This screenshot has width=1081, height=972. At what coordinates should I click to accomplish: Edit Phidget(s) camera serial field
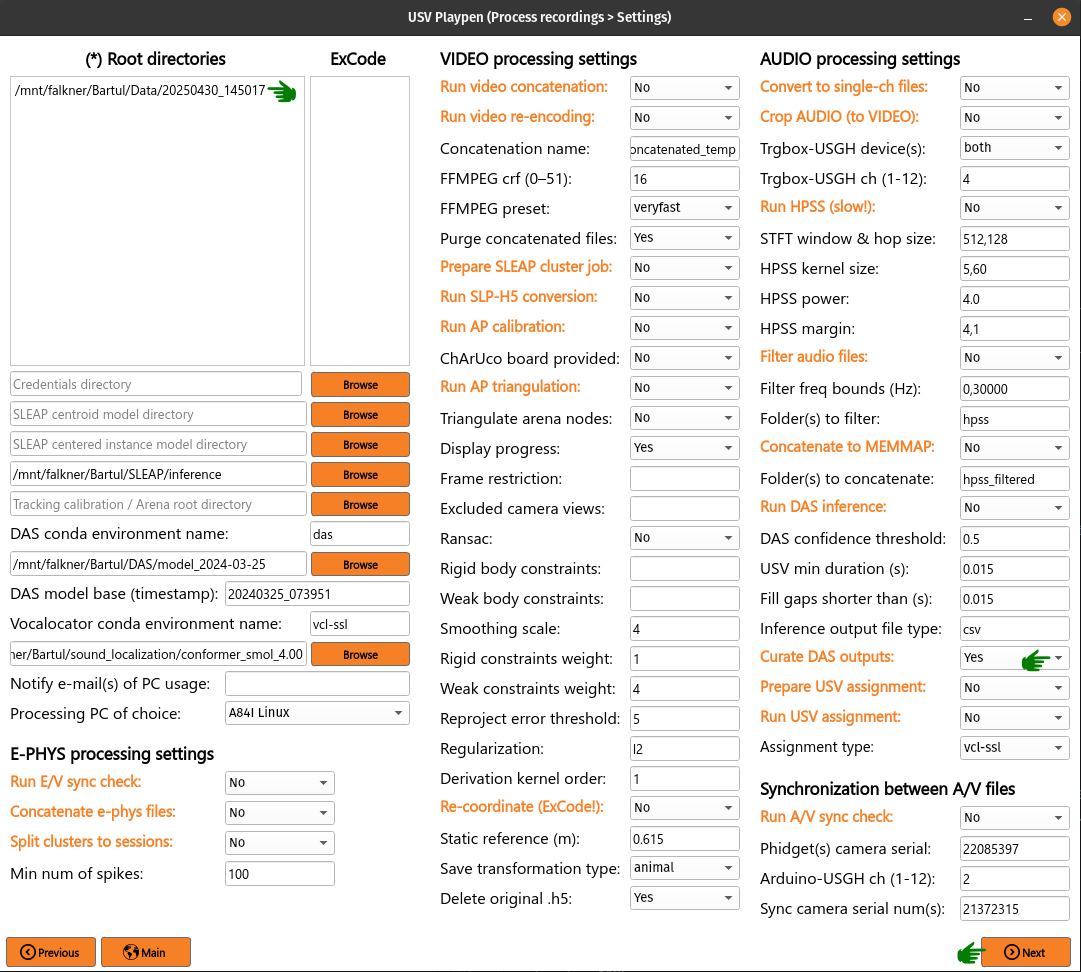pyautogui.click(x=1014, y=849)
